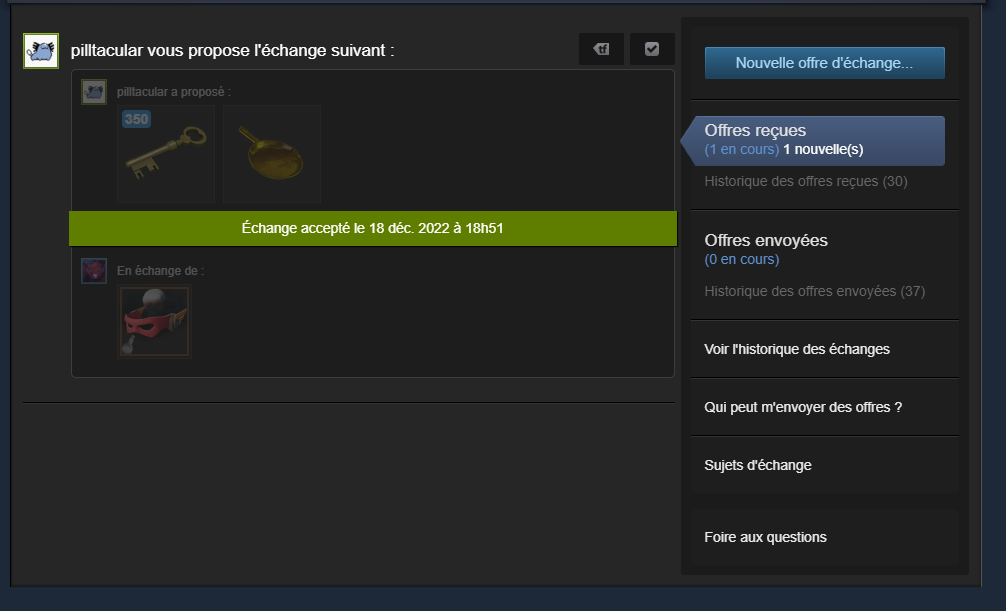Open 'Historique des offres reçues (30)'
Screen dimensions: 1006x611
pyautogui.click(x=806, y=181)
